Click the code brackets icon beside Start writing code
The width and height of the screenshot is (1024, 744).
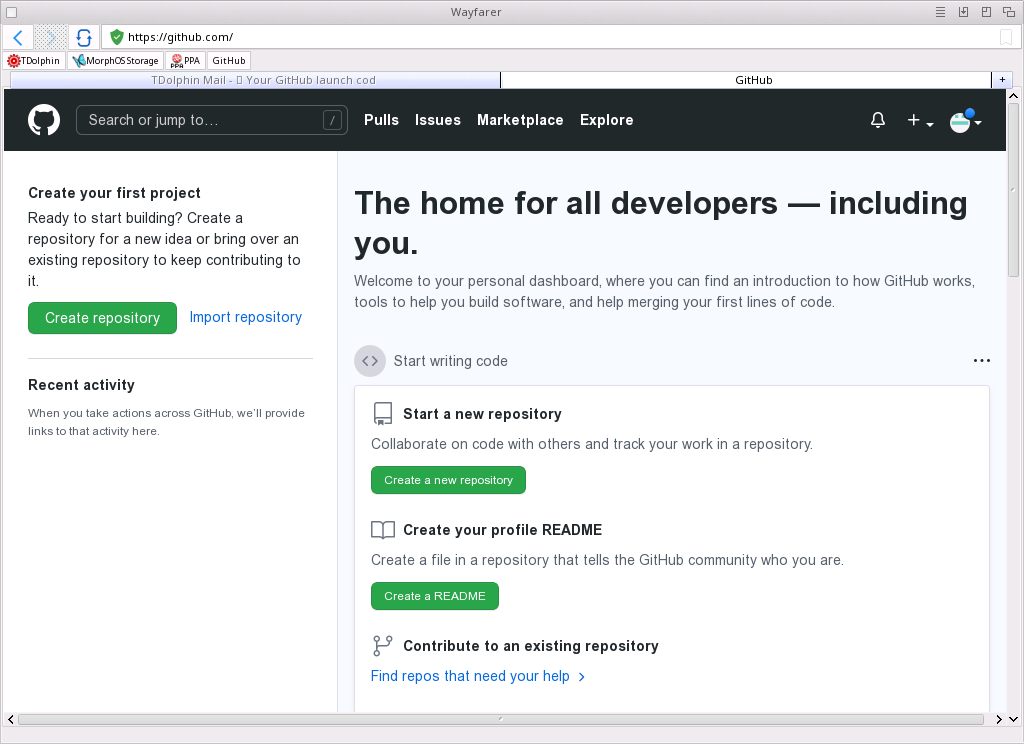pos(370,361)
